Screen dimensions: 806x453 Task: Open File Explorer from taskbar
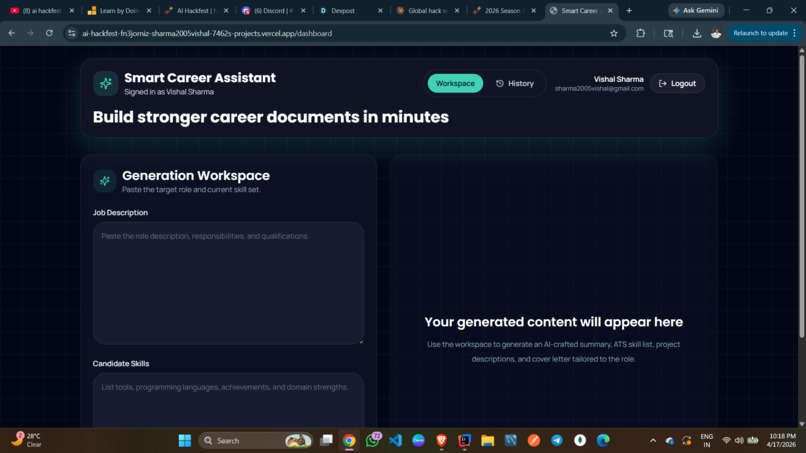tap(487, 441)
